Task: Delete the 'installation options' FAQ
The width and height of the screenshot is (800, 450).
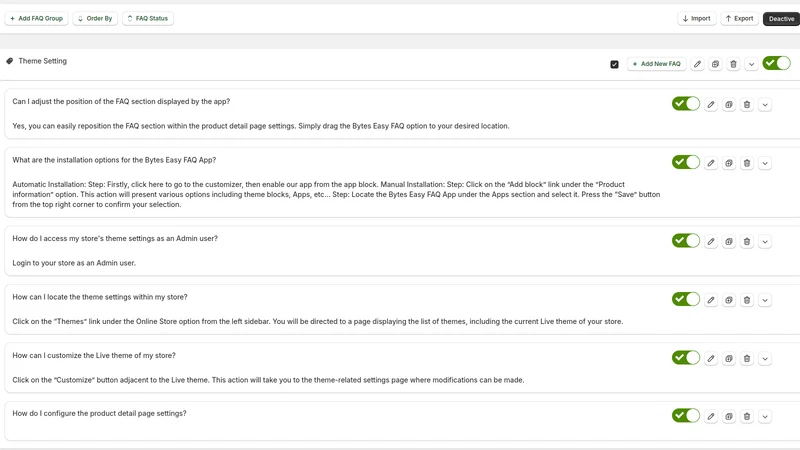Action: (x=746, y=163)
